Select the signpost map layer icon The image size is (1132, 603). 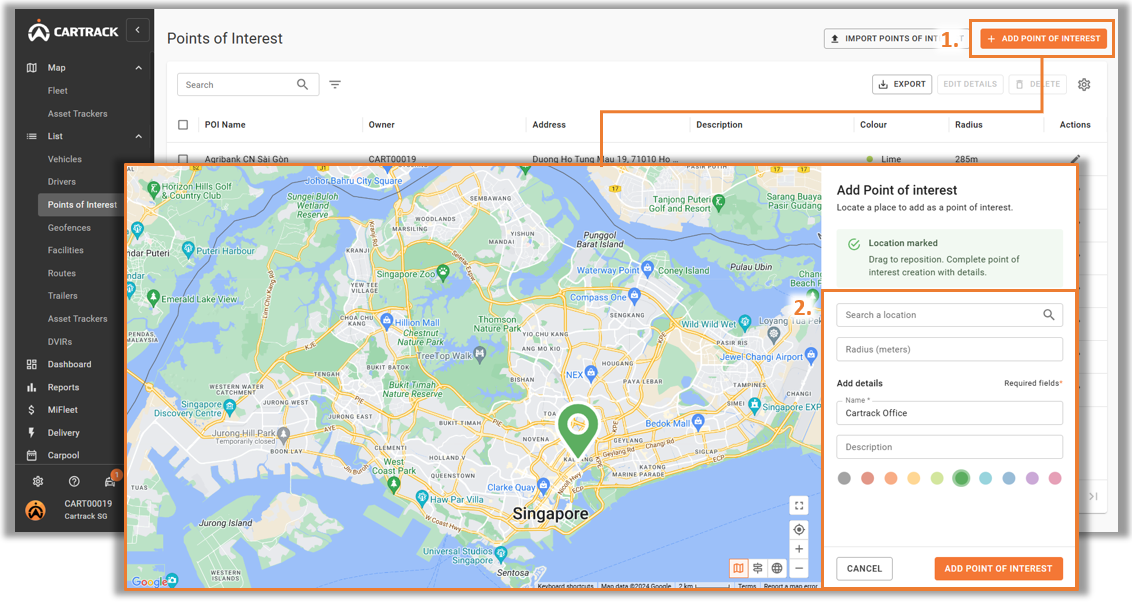click(757, 568)
